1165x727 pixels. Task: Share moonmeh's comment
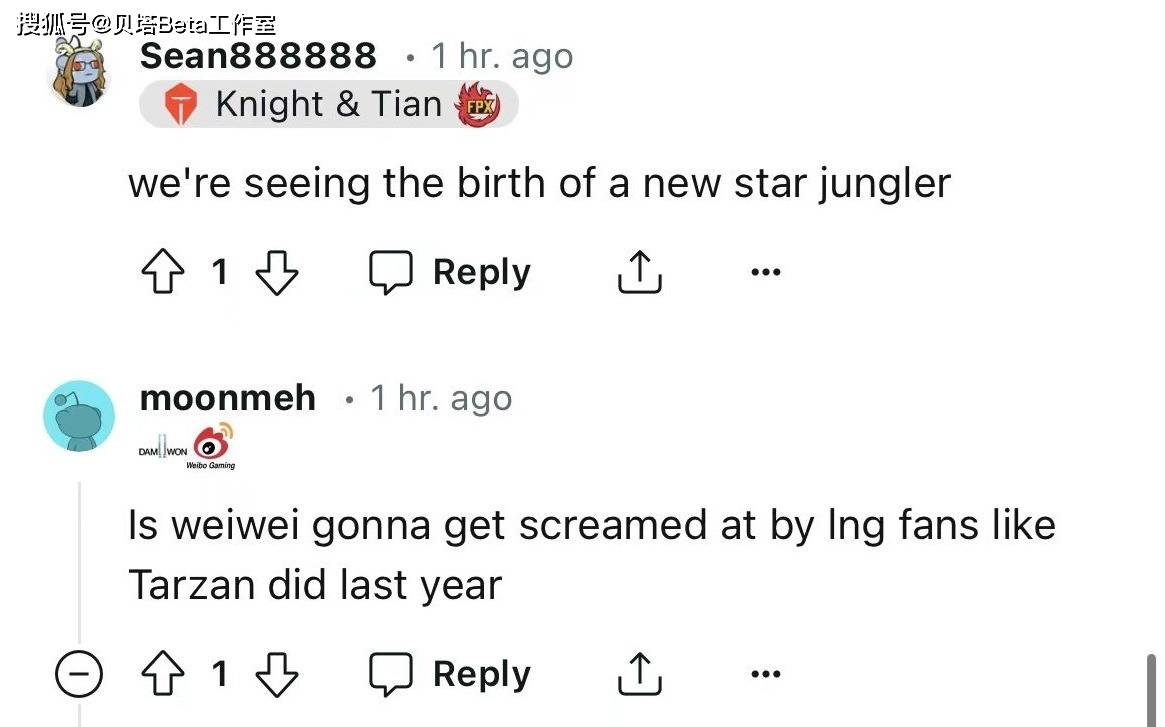[639, 675]
